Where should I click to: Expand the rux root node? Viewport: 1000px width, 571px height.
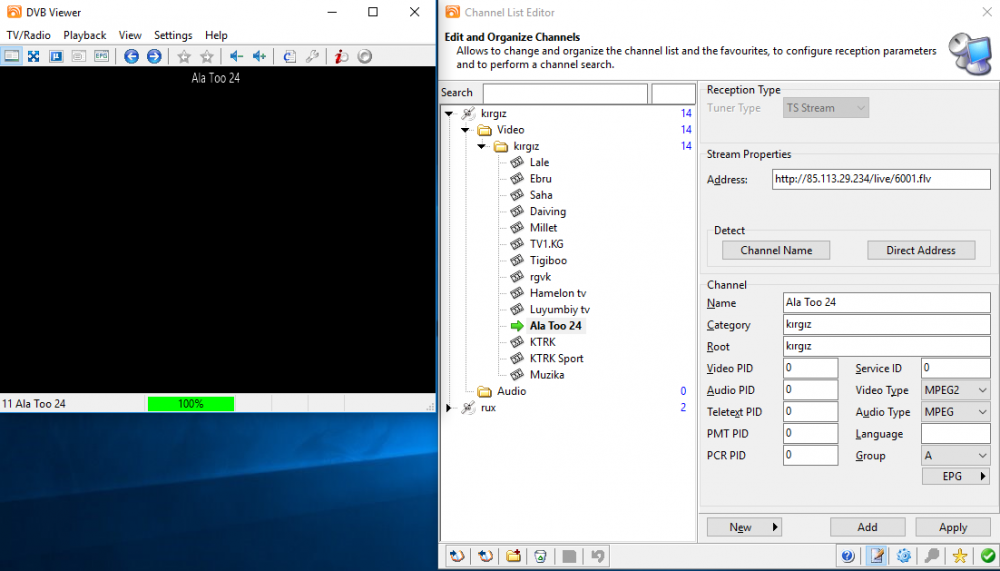pos(448,408)
